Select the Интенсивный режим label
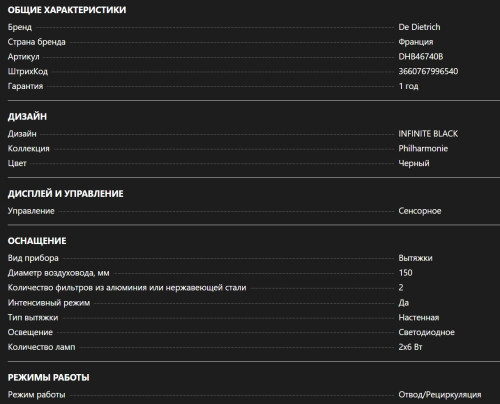The height and width of the screenshot is (404, 500). [x=49, y=303]
